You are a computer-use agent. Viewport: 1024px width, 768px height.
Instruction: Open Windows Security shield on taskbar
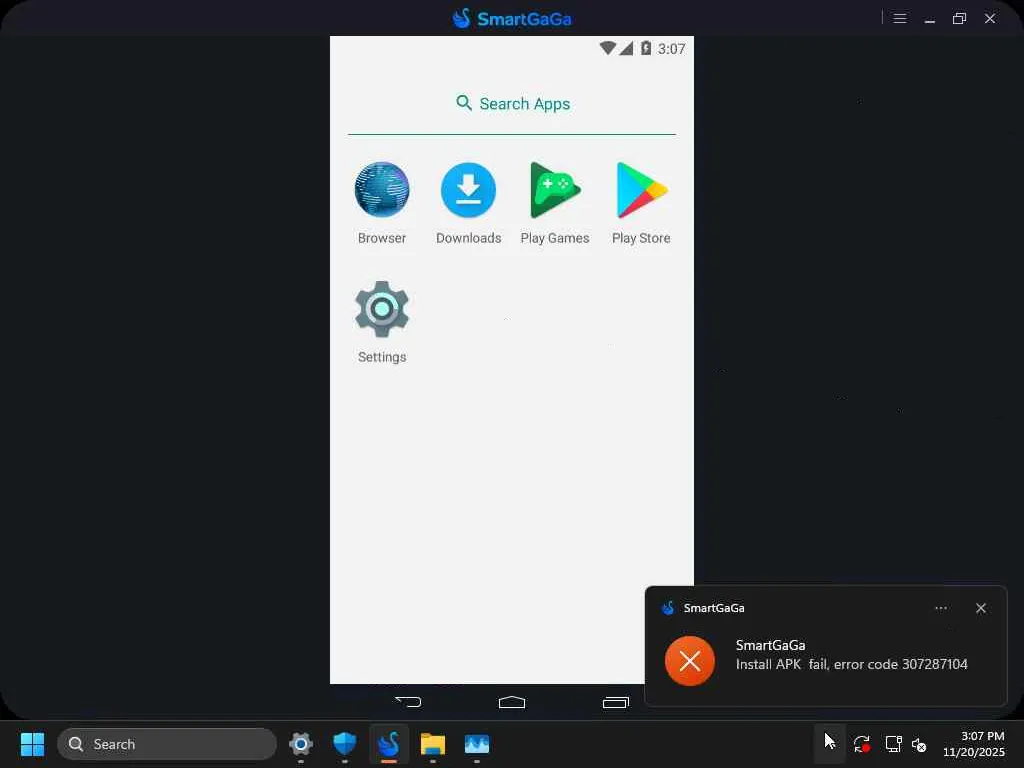(x=345, y=744)
